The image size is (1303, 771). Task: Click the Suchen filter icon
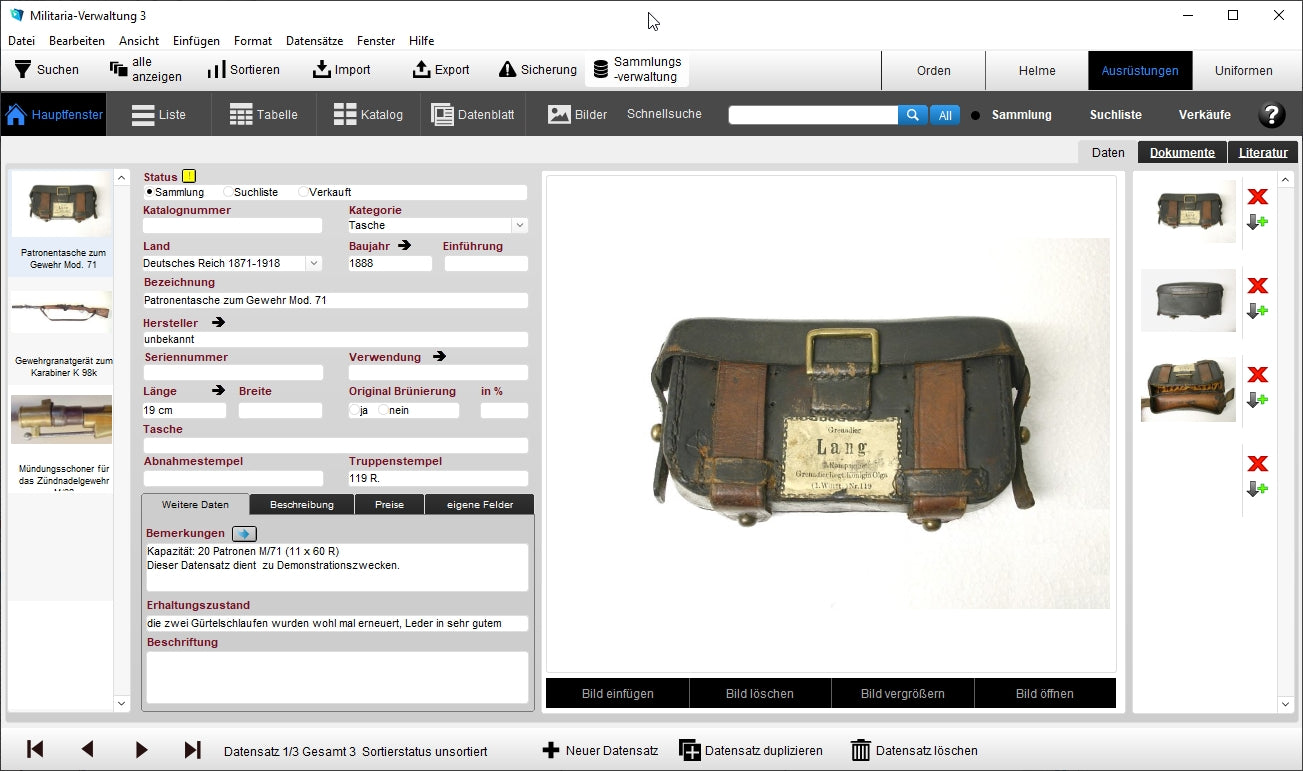pos(22,70)
